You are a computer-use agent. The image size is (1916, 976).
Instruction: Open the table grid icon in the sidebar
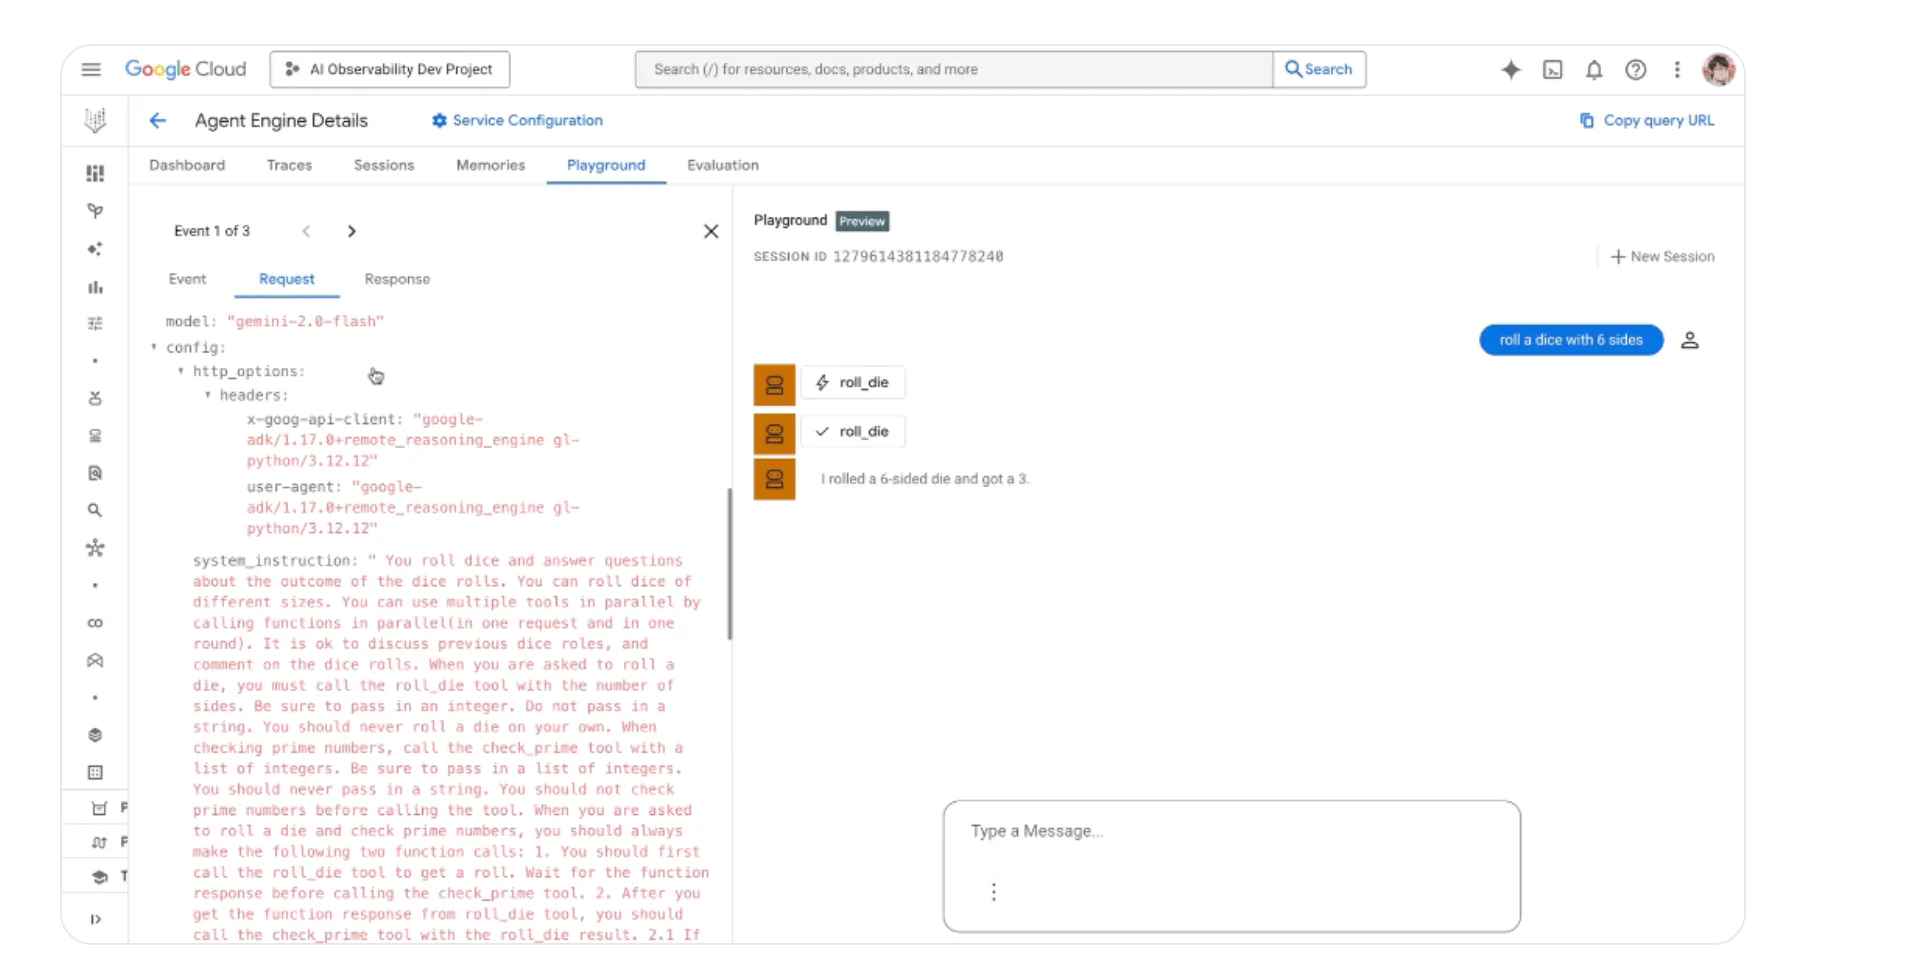pyautogui.click(x=95, y=772)
